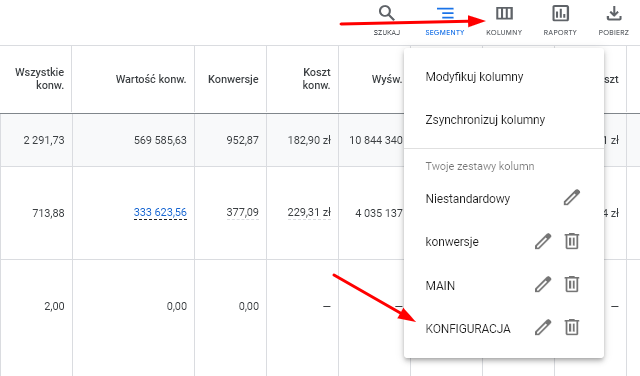Image resolution: width=640 pixels, height=376 pixels.
Task: Apply the KONFIGURACJA column set
Action: (x=468, y=329)
